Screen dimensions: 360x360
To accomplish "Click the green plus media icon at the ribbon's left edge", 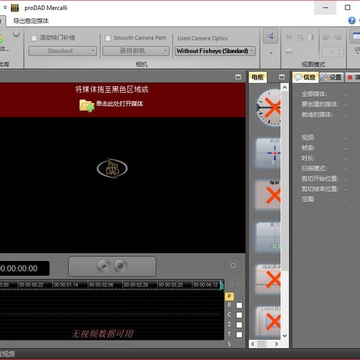I will [x=1, y=39].
